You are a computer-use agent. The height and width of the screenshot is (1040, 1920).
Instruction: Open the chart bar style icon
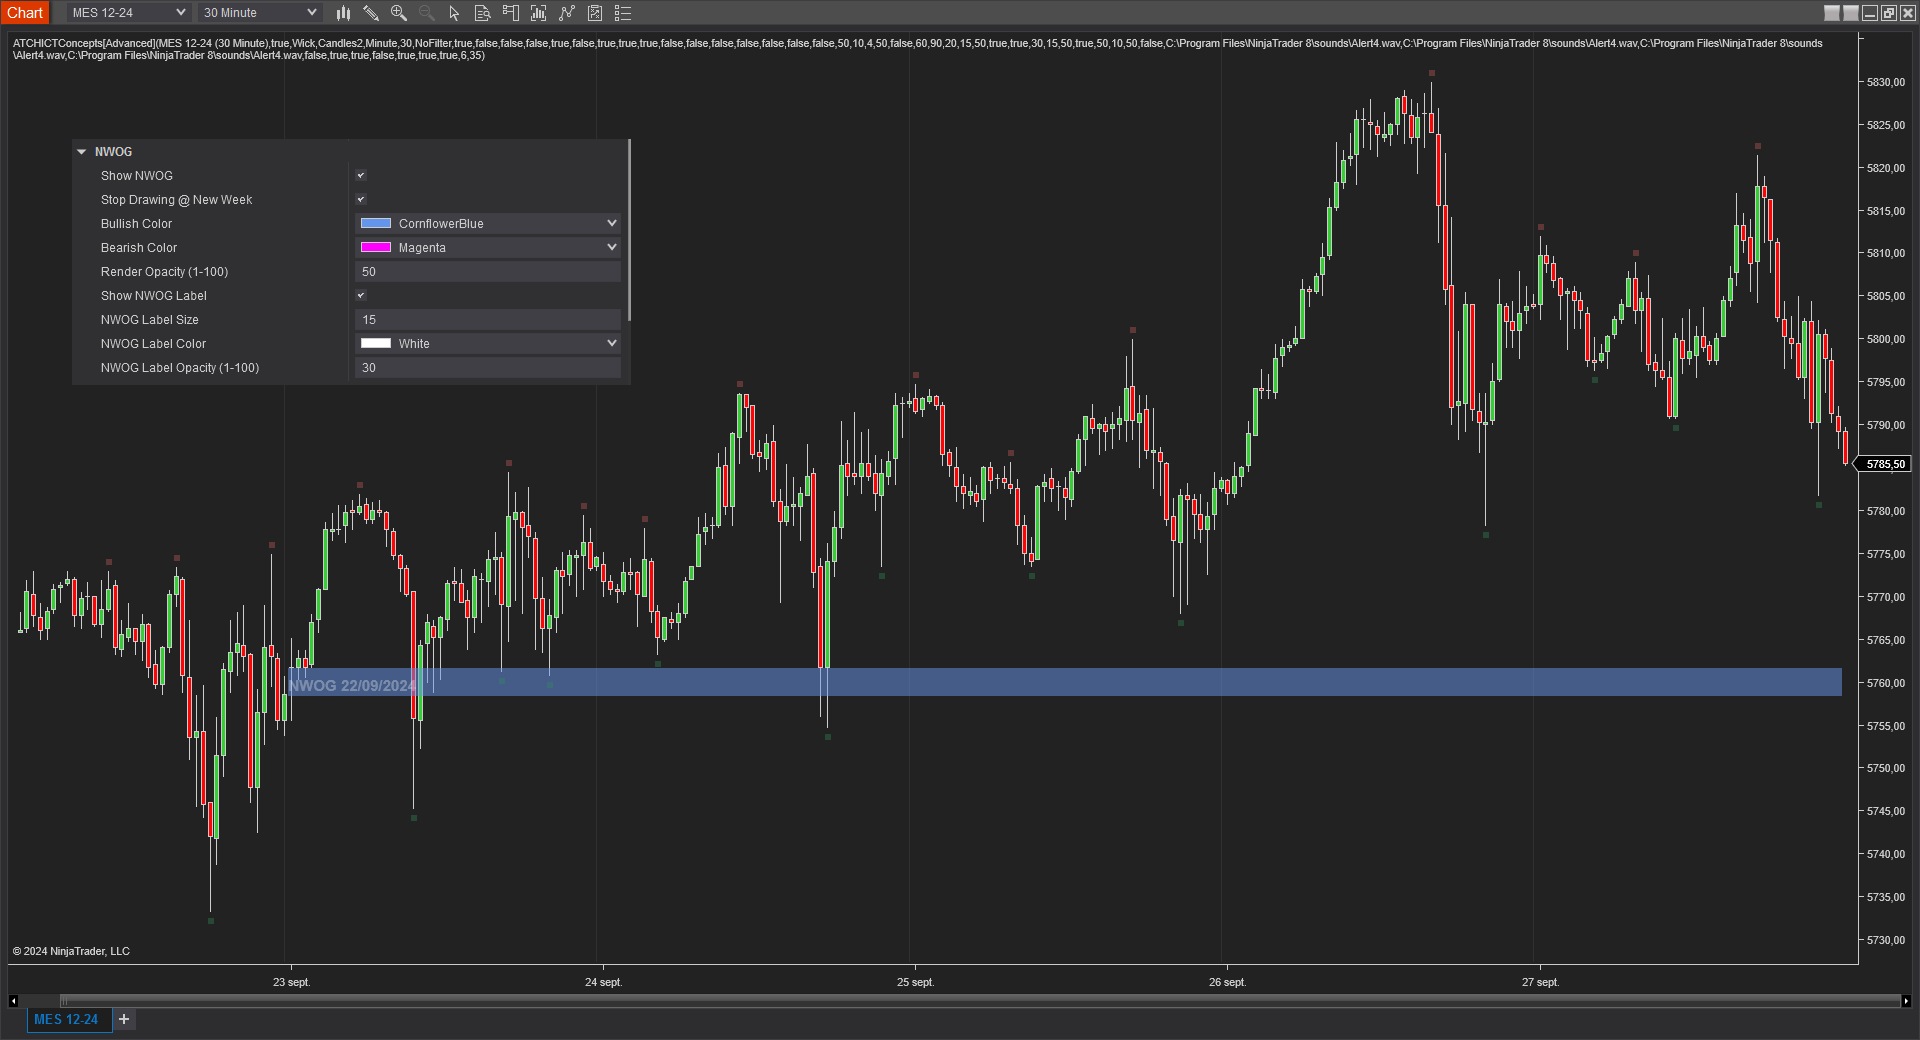tap(343, 13)
